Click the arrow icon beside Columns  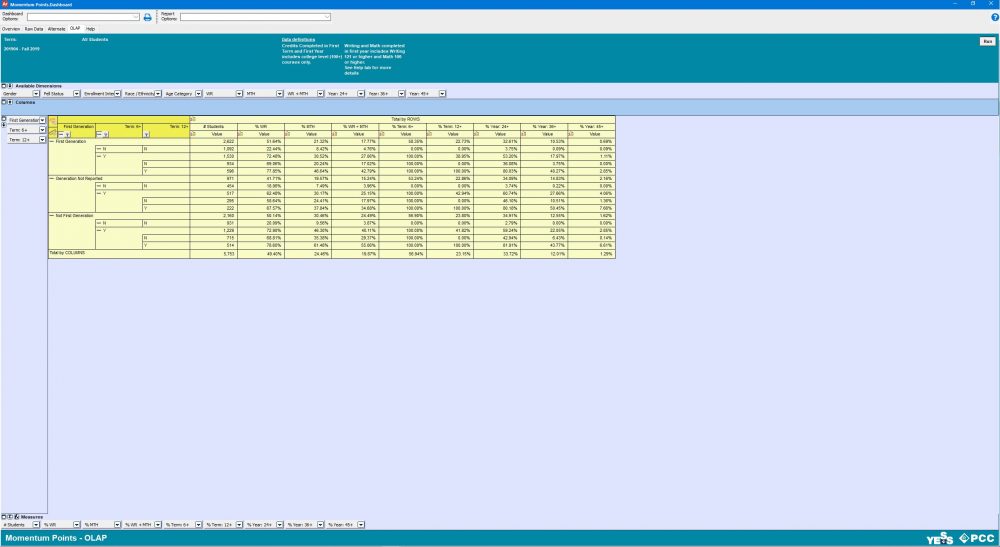click(x=10, y=102)
